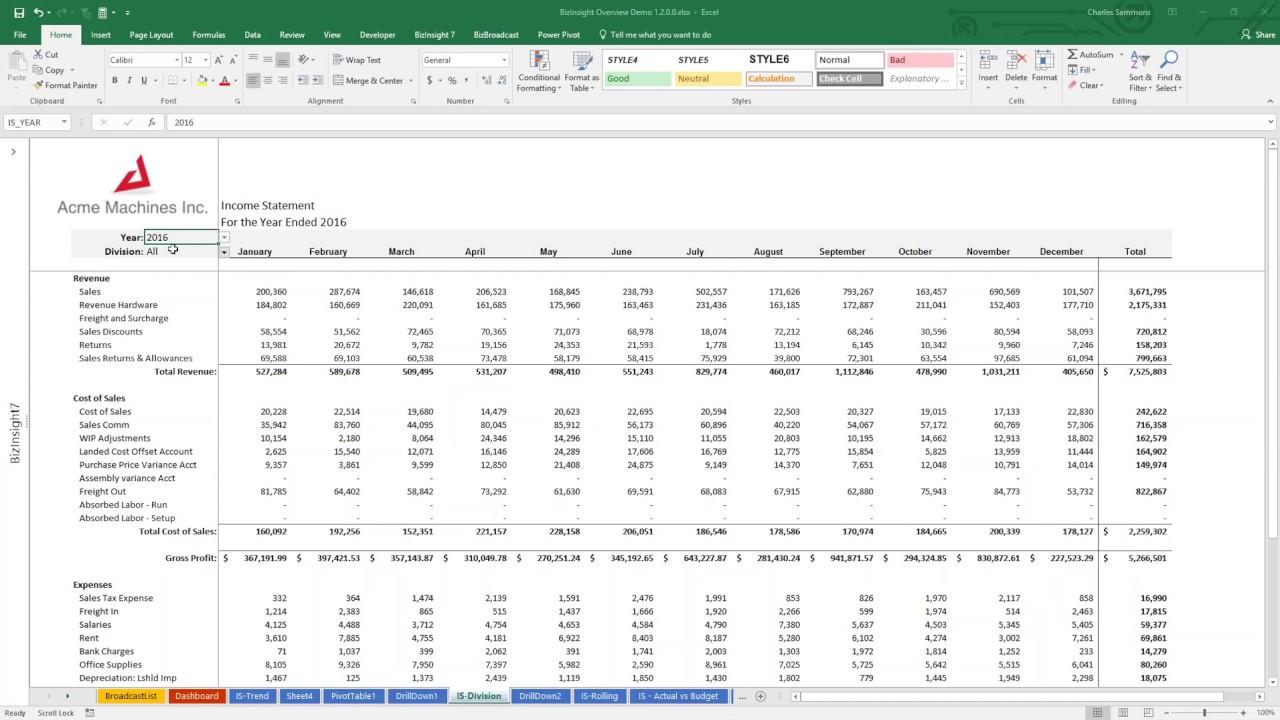
Task: Apply Percent Style format
Action: (x=452, y=80)
